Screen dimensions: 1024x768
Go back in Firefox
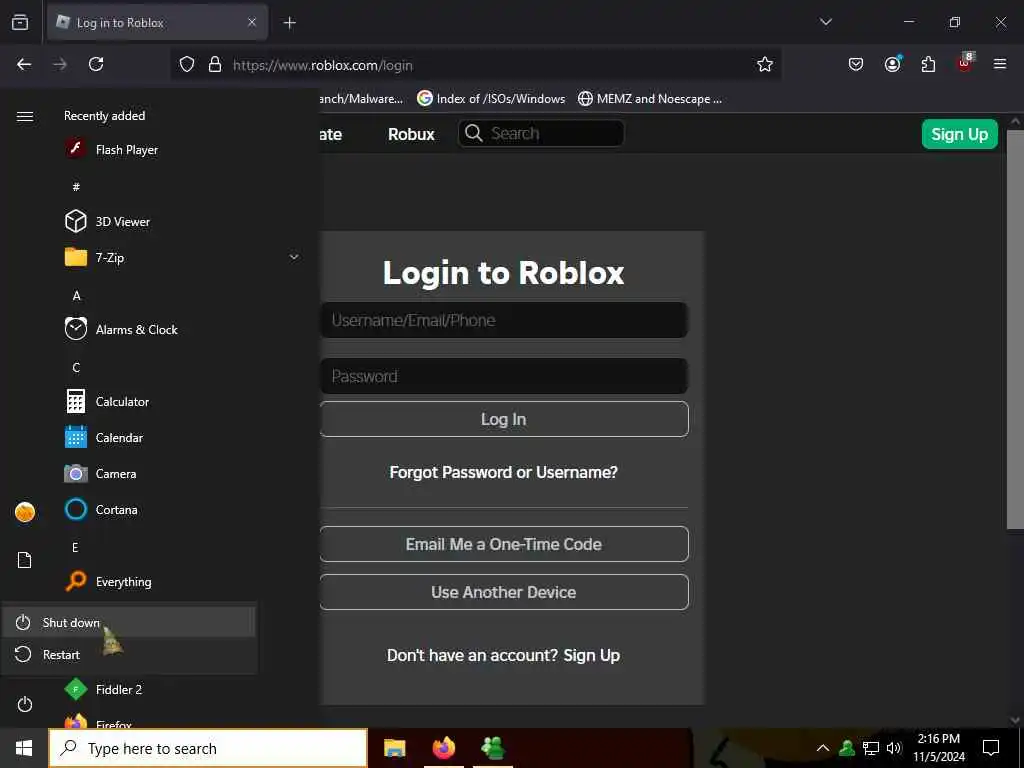tap(24, 64)
